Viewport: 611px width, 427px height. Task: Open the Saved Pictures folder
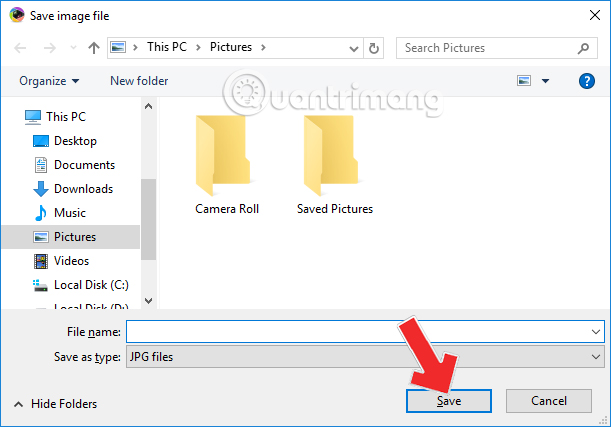coord(334,165)
